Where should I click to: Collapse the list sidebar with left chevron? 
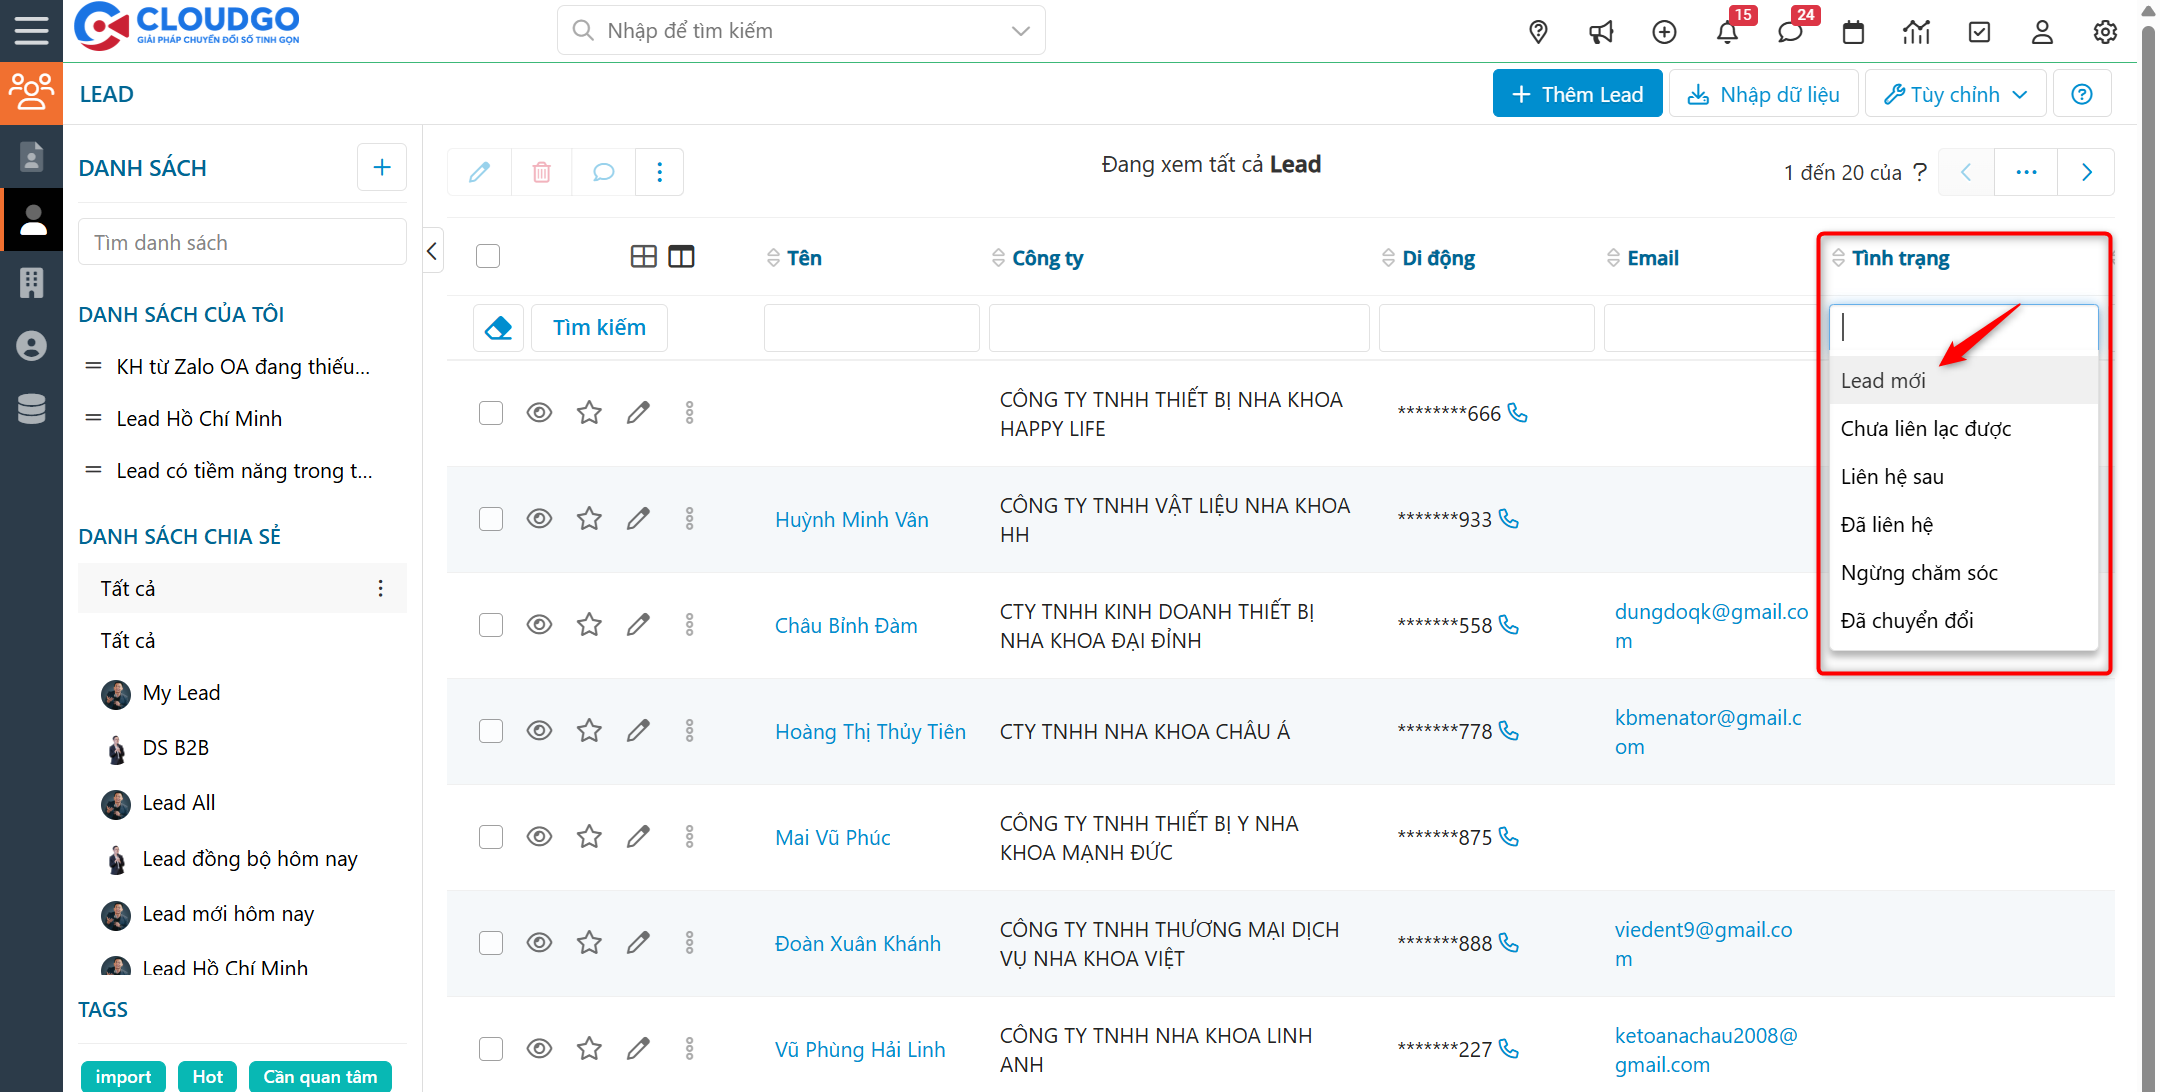tap(432, 251)
